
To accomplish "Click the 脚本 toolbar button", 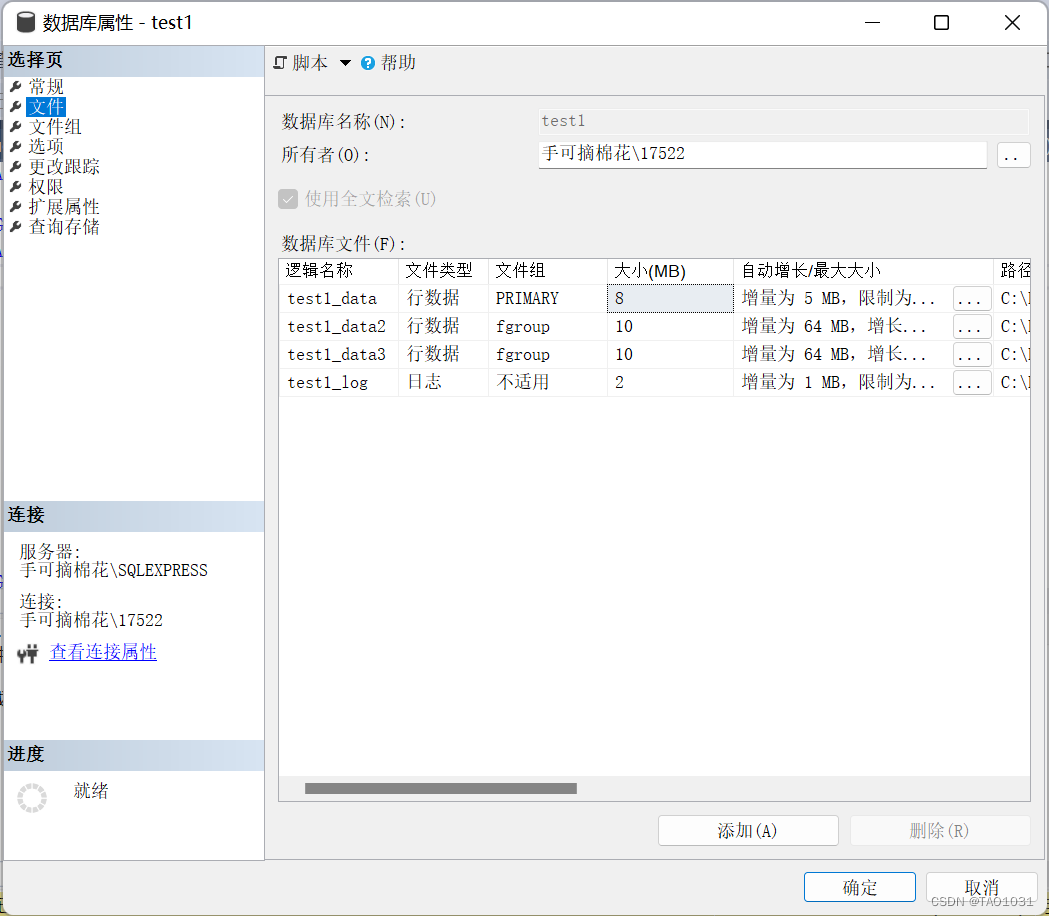I will tap(301, 63).
